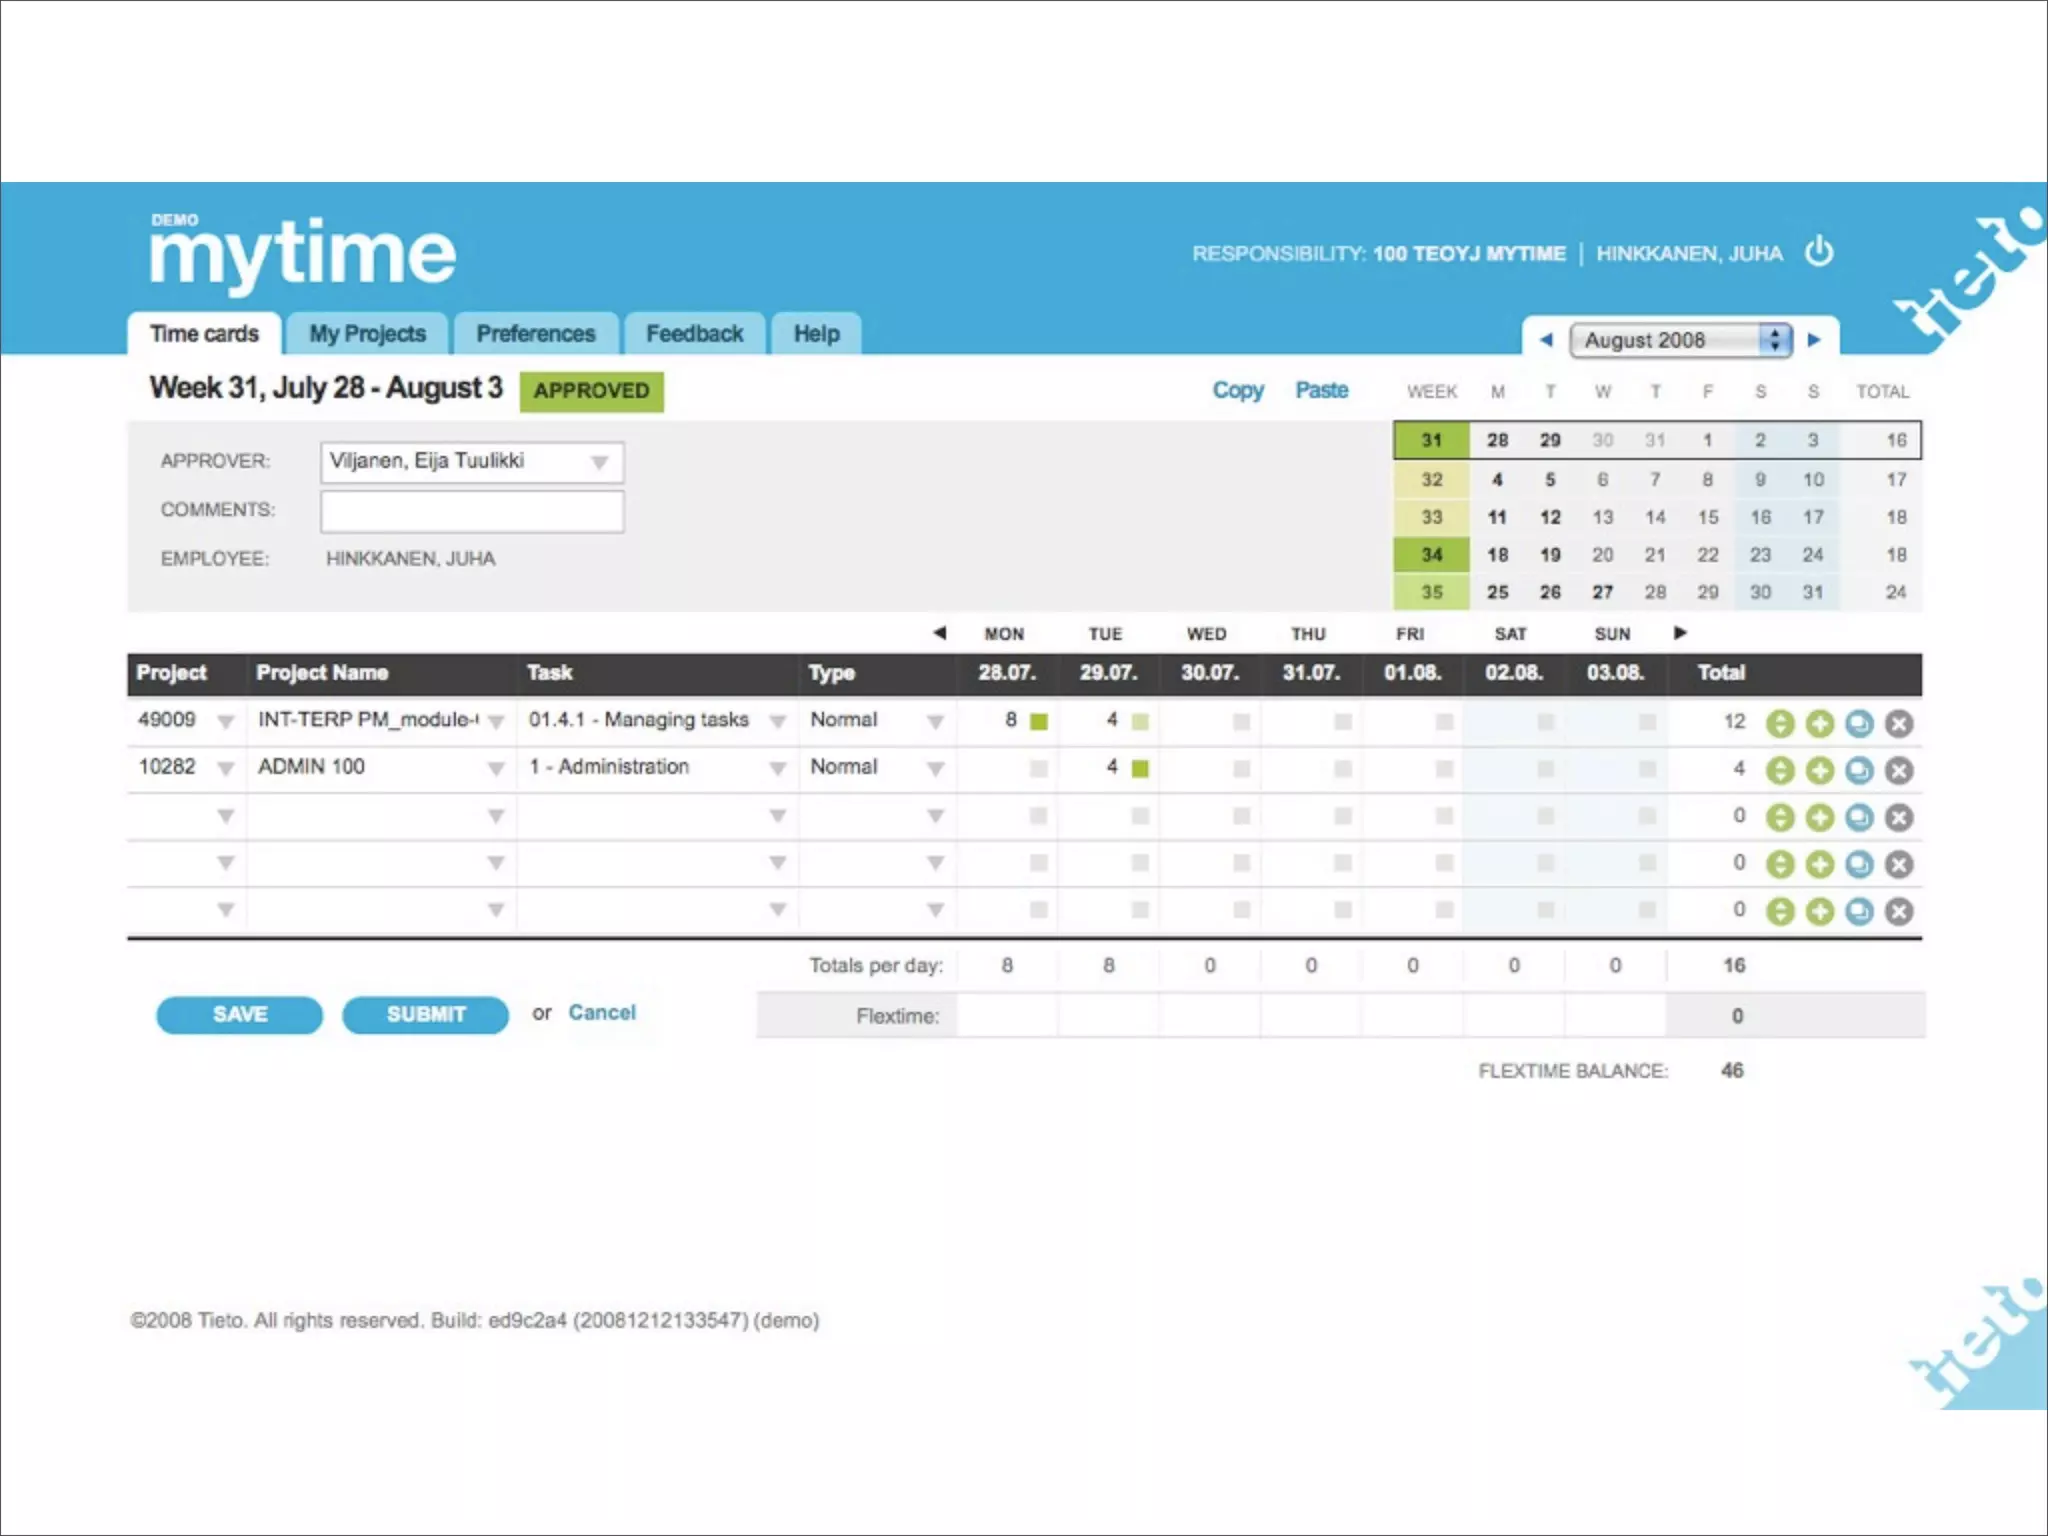Click previous week arrow before MON column

tap(939, 632)
